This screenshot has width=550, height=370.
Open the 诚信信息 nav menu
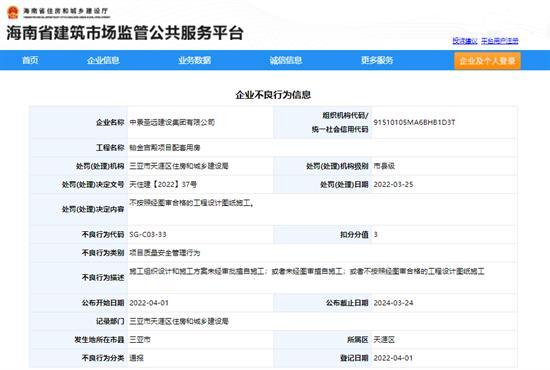[x=286, y=60]
